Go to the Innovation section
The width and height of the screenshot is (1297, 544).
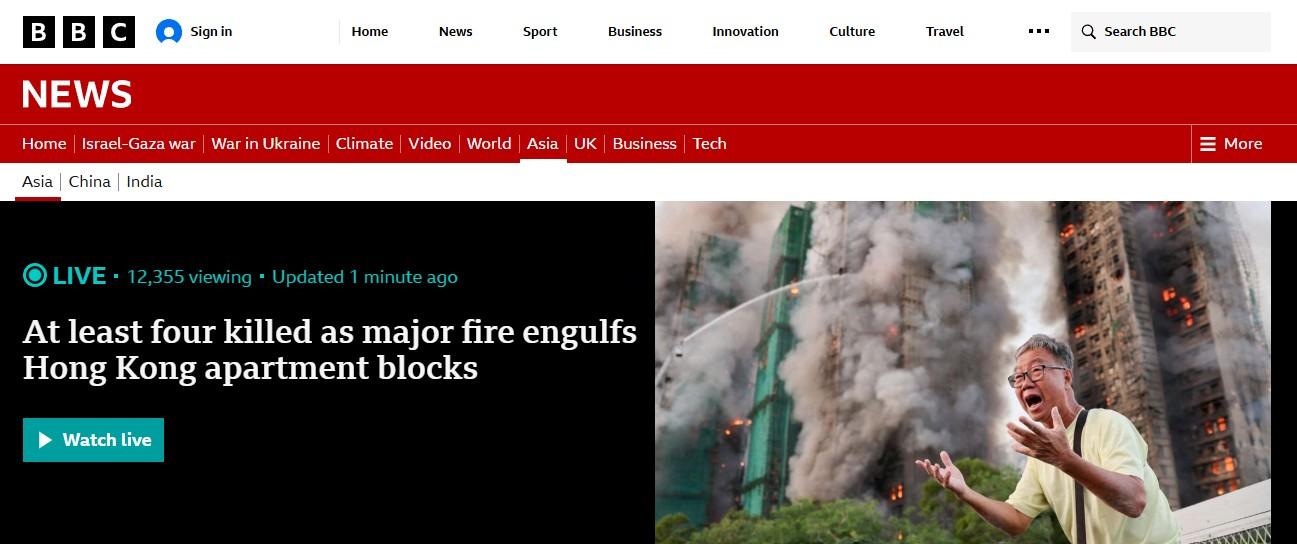click(x=745, y=32)
